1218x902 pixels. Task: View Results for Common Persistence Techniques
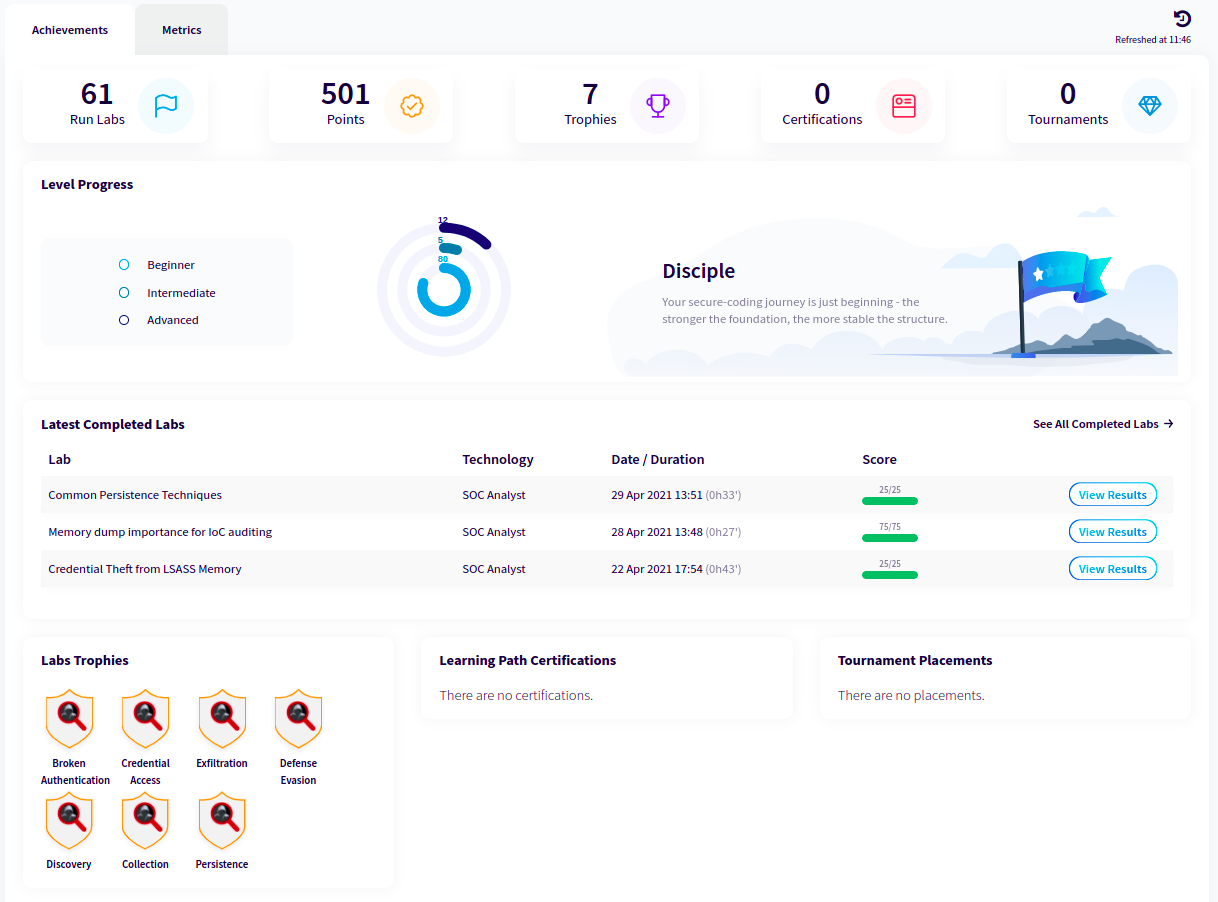(x=1112, y=494)
